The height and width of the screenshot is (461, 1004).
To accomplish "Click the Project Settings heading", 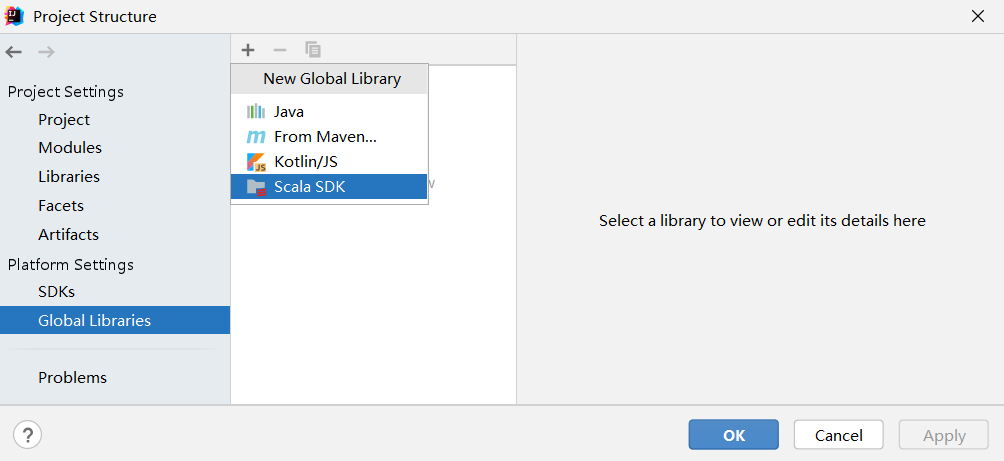I will [x=66, y=92].
